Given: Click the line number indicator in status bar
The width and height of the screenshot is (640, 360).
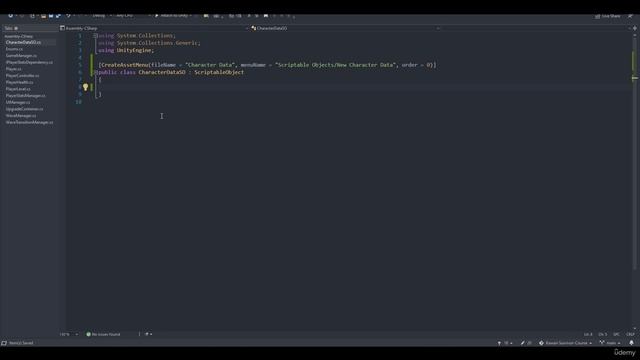Looking at the screenshot, I should coord(588,334).
